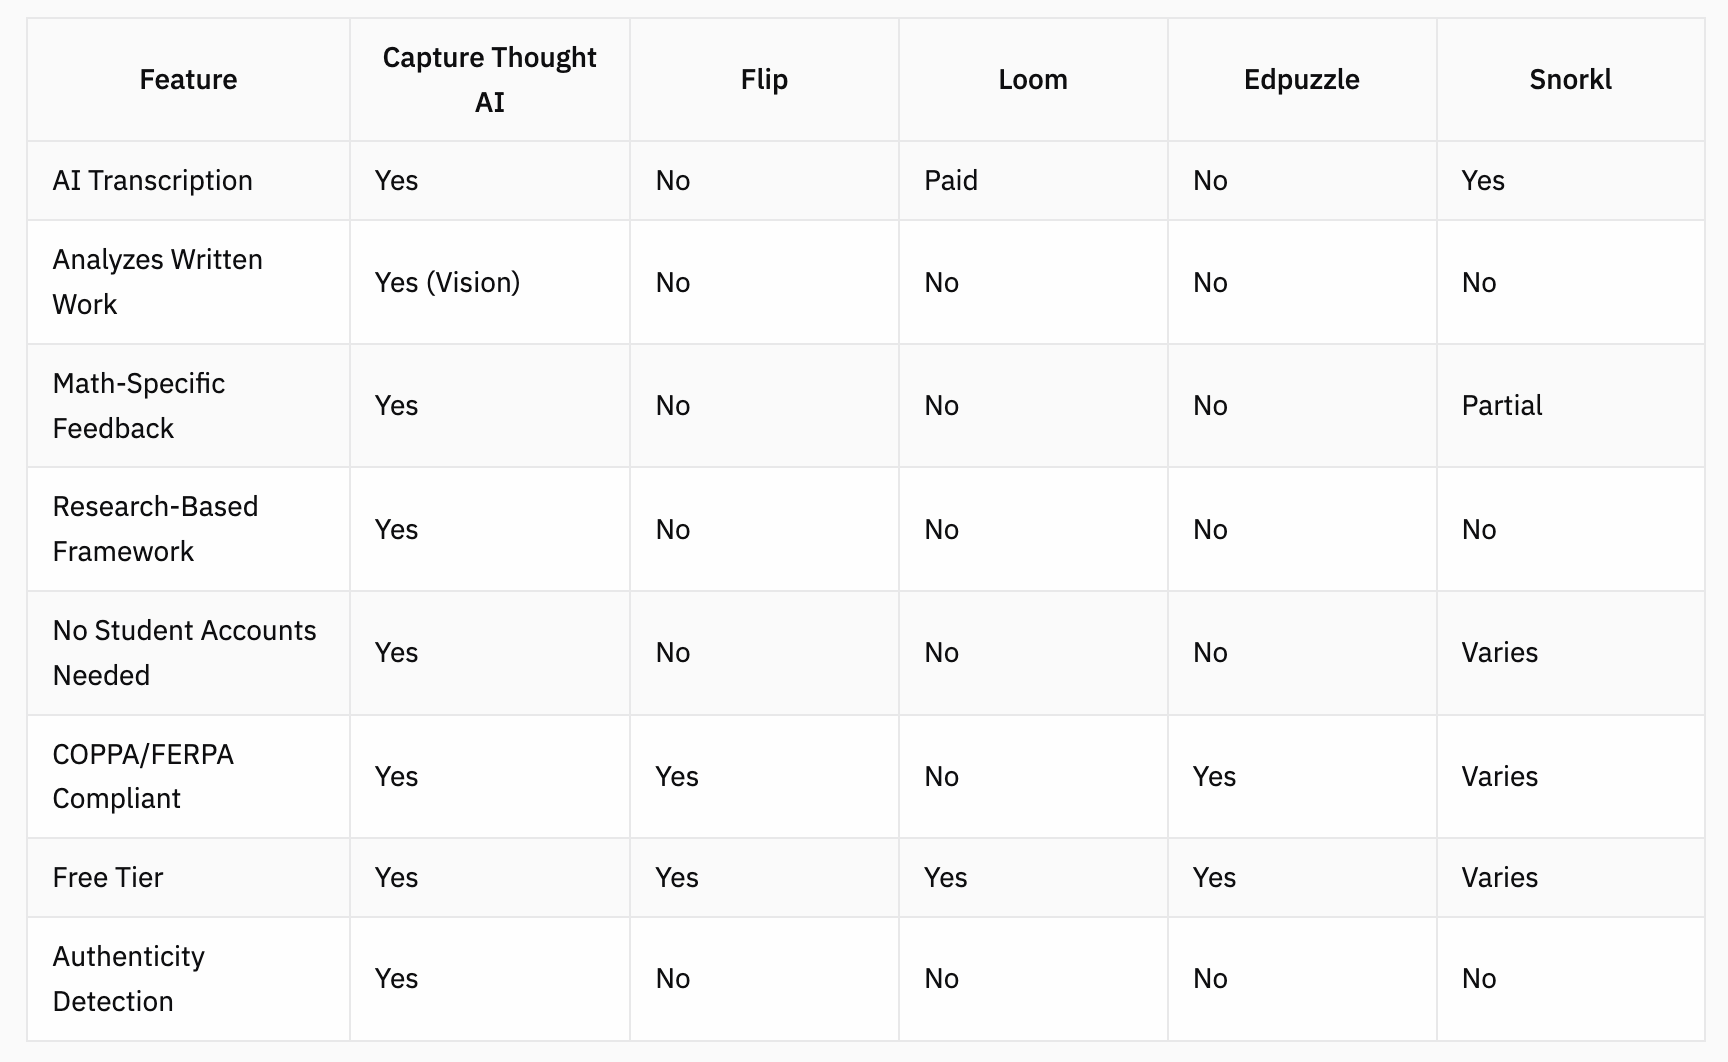1728x1062 pixels.
Task: Click the Partial cell under Snorkl
Action: click(x=1501, y=406)
